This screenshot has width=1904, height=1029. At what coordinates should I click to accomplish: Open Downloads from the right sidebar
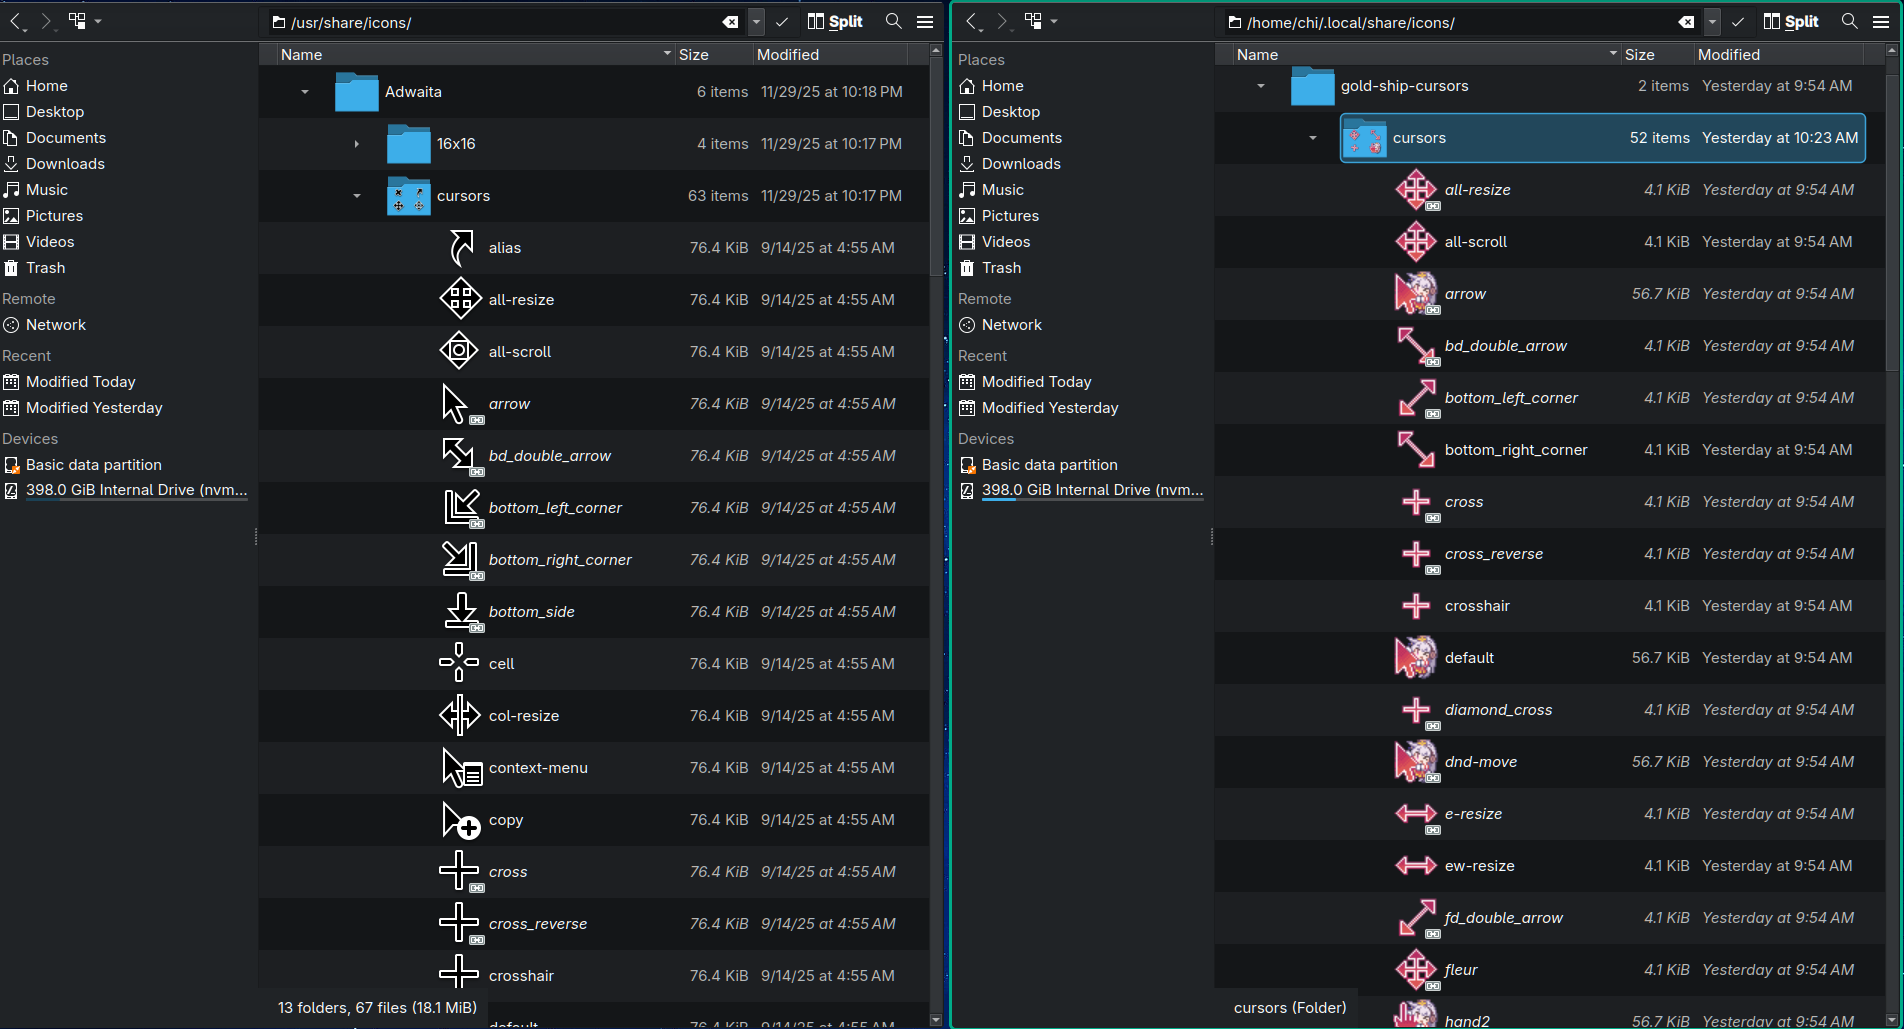[x=1020, y=163]
